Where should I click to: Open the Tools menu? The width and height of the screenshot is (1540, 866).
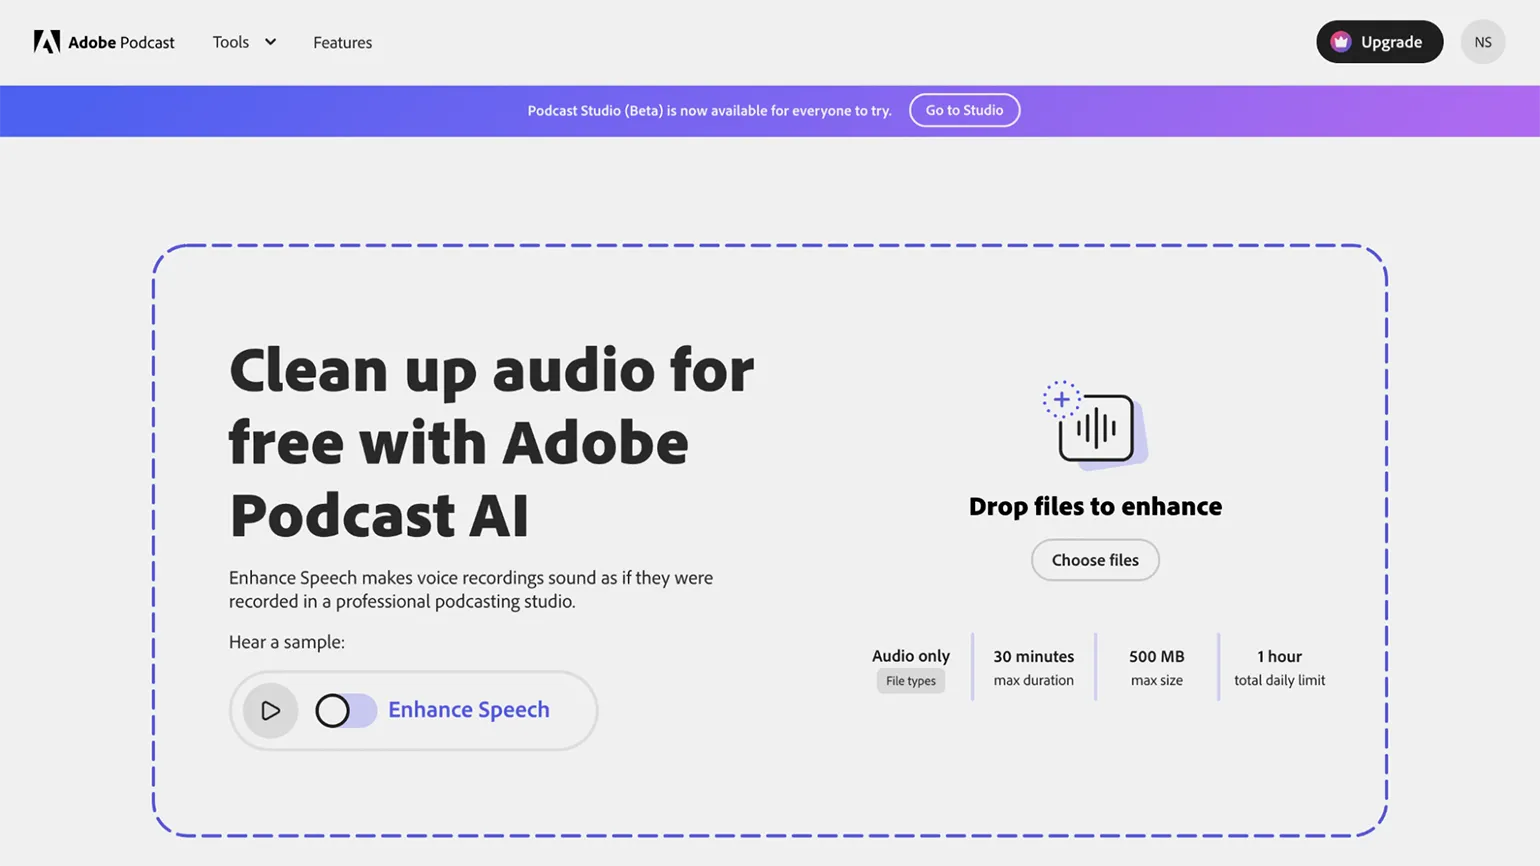[x=231, y=42]
